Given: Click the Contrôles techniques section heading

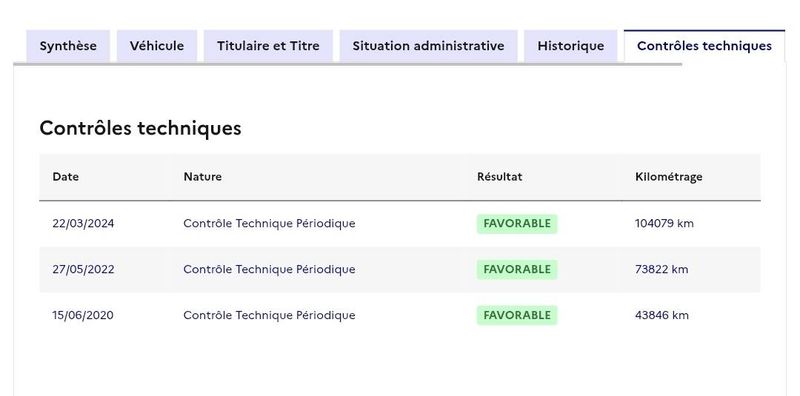Looking at the screenshot, I should click(x=140, y=128).
